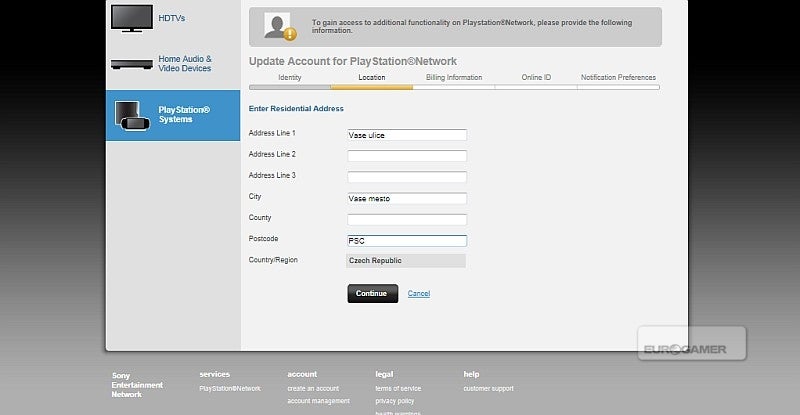Screen dimensions: 800x415
Task: Open Home Audio & Video Devices category
Action: [x=185, y=64]
